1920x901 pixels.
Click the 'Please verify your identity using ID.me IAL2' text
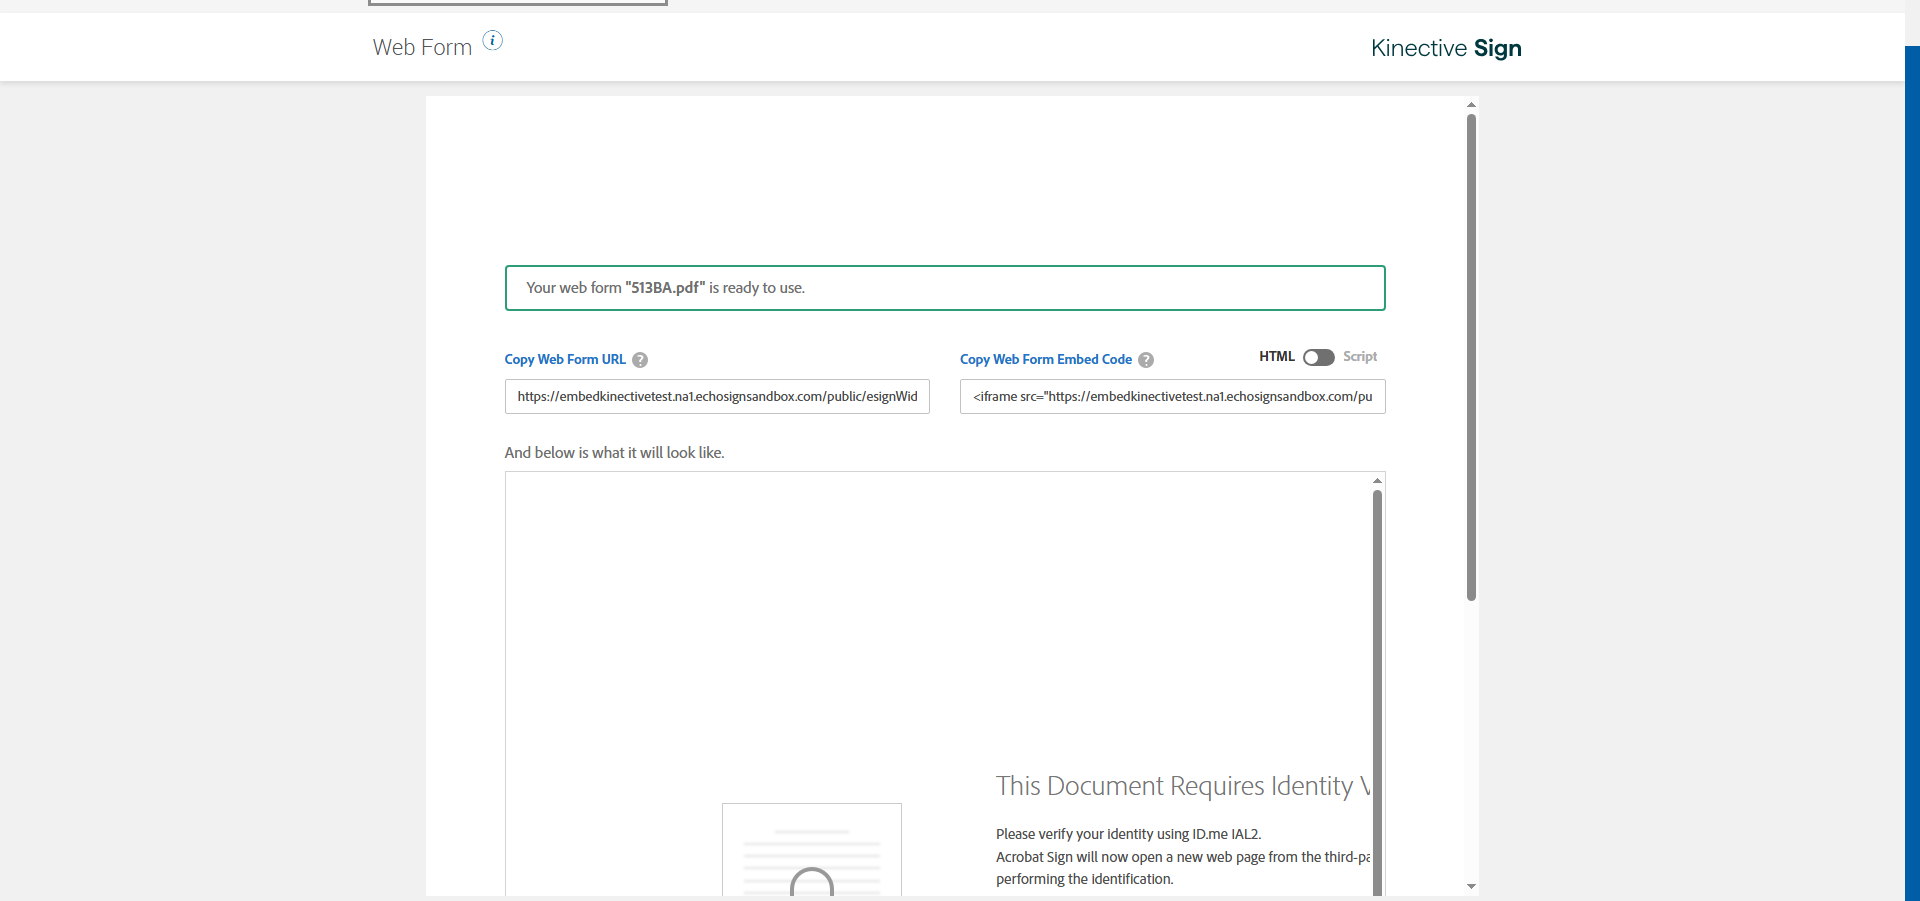1128,834
